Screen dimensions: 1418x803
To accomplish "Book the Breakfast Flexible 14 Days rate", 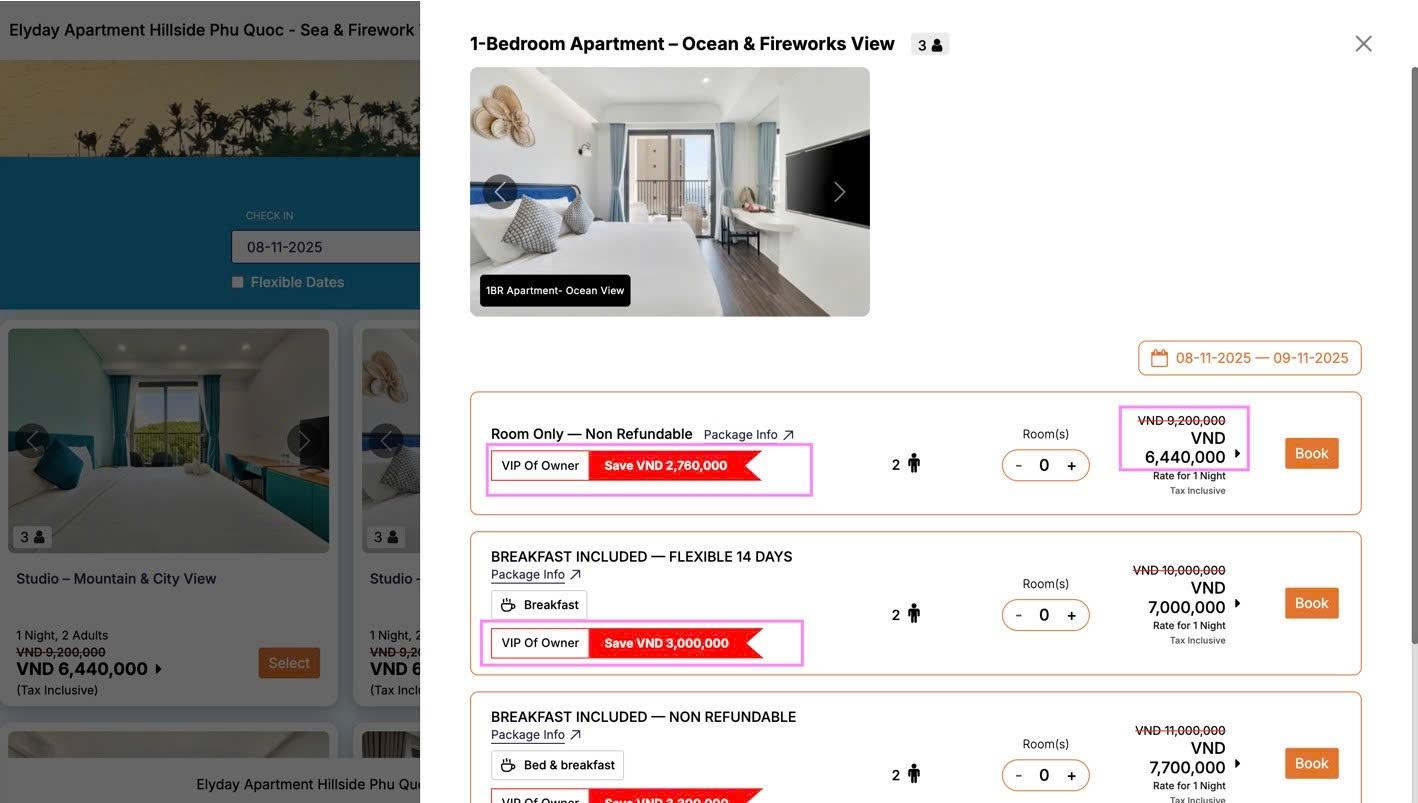I will pos(1311,604).
